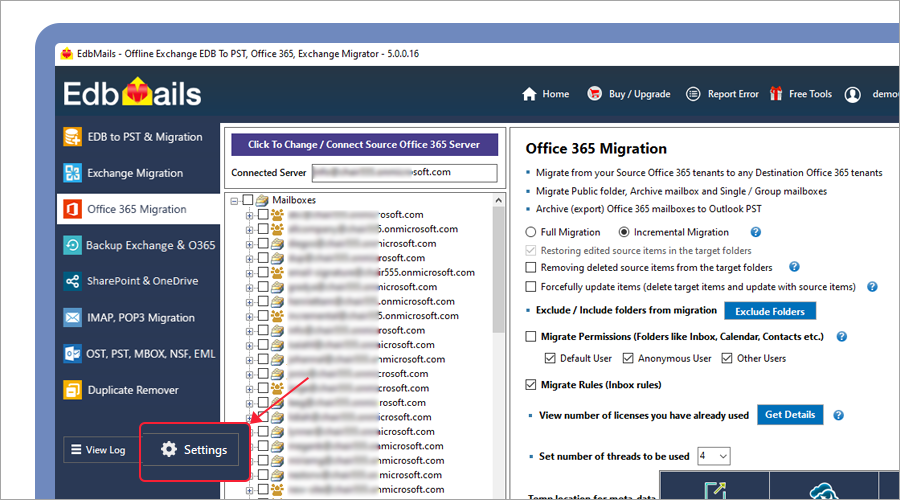Click the Office 365 Migration icon
900x500 pixels.
pos(72,209)
